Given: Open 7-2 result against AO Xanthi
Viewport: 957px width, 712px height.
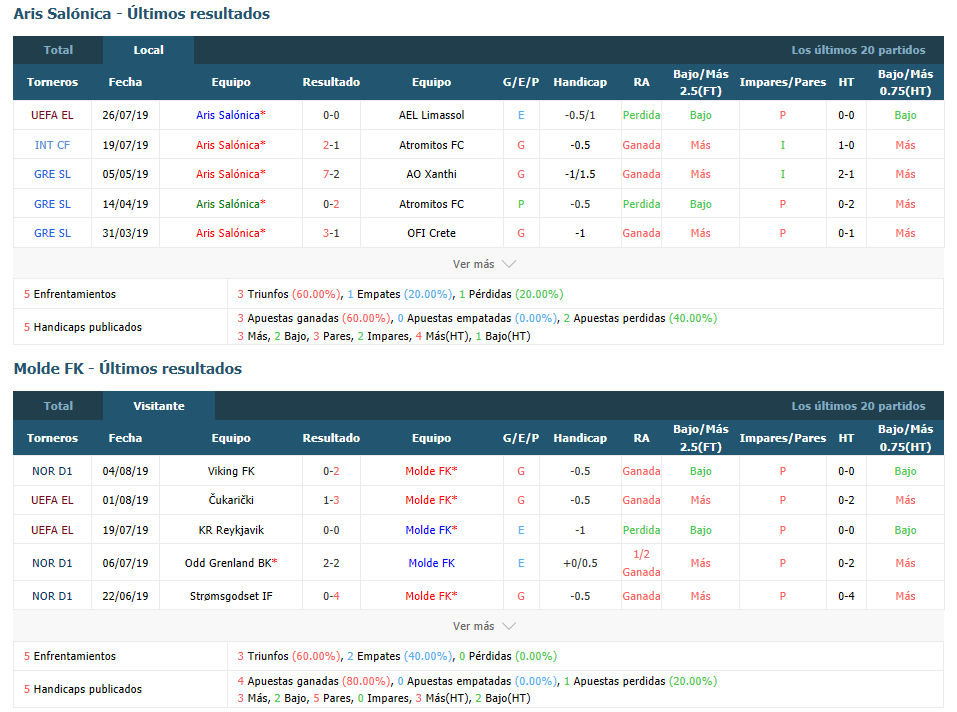Looking at the screenshot, I should [x=331, y=174].
